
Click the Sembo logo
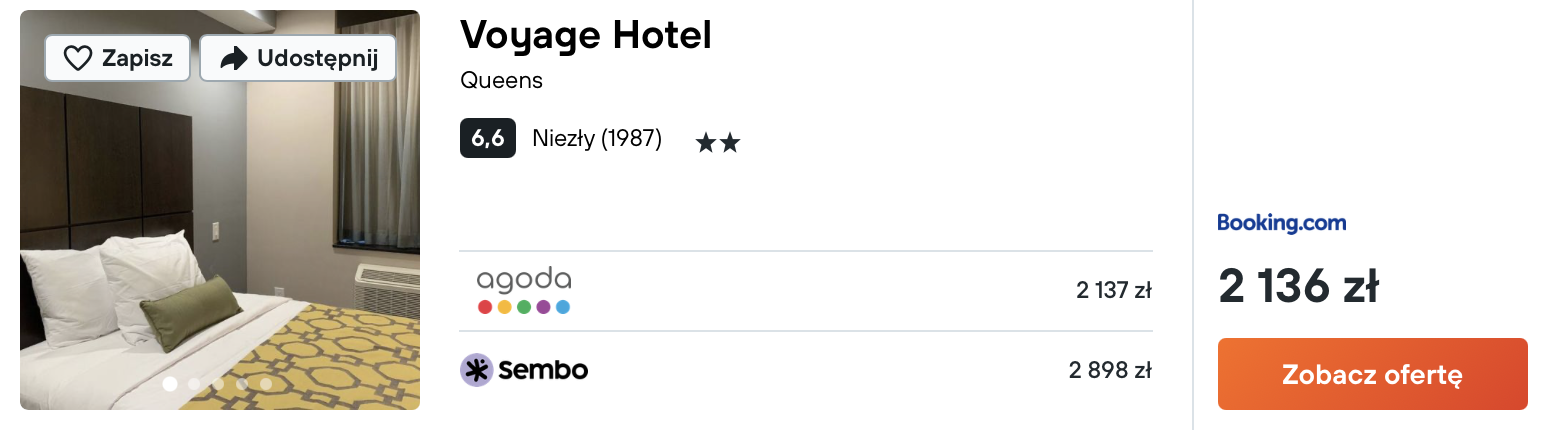(x=523, y=370)
